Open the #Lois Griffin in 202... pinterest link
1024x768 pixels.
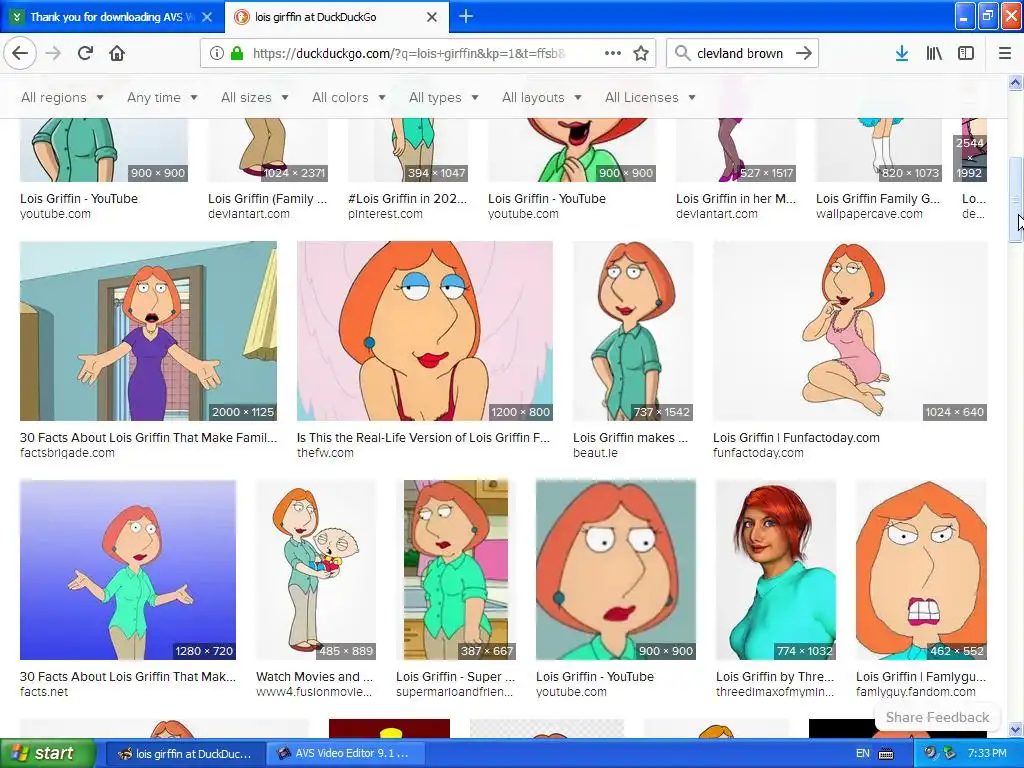pyautogui.click(x=408, y=199)
